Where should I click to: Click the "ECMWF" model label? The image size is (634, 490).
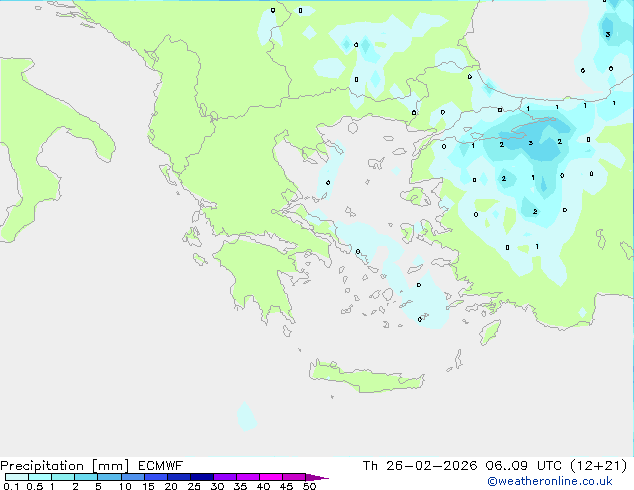click(x=161, y=466)
